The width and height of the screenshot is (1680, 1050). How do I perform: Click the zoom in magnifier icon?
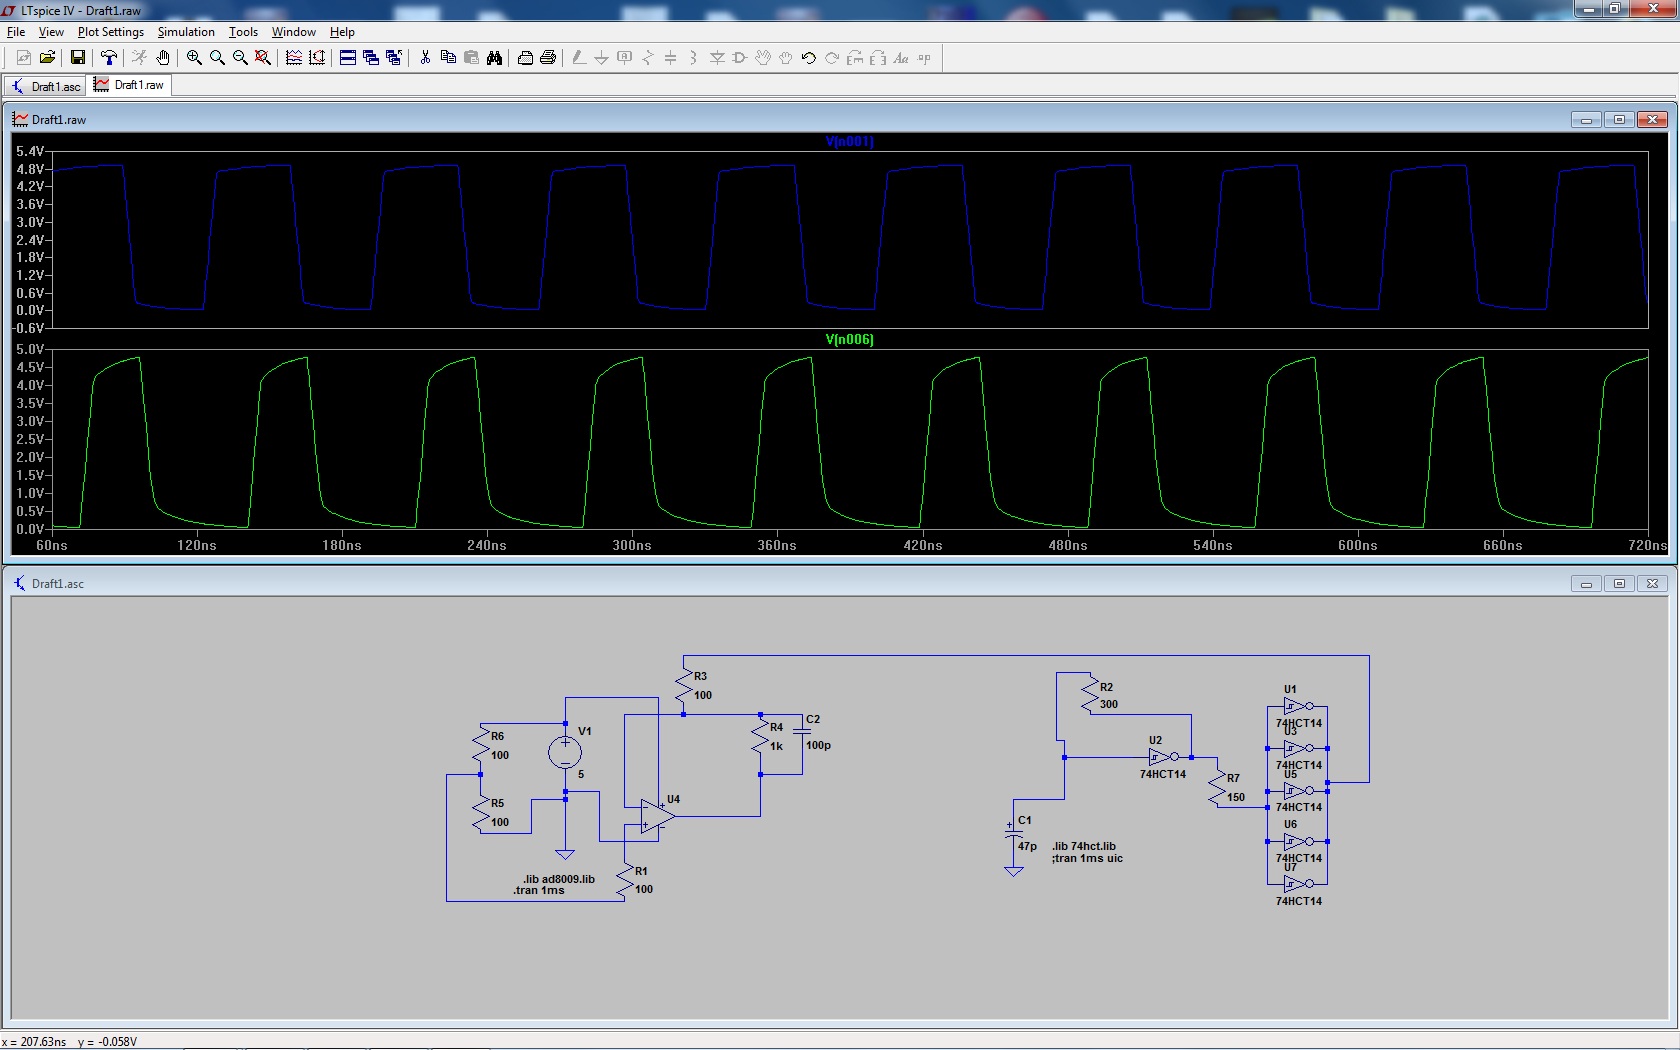pyautogui.click(x=194, y=58)
